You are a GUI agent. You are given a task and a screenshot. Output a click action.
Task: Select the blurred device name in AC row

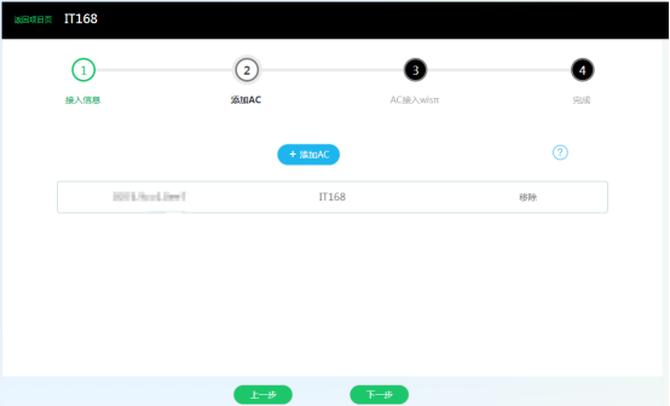coord(149,197)
